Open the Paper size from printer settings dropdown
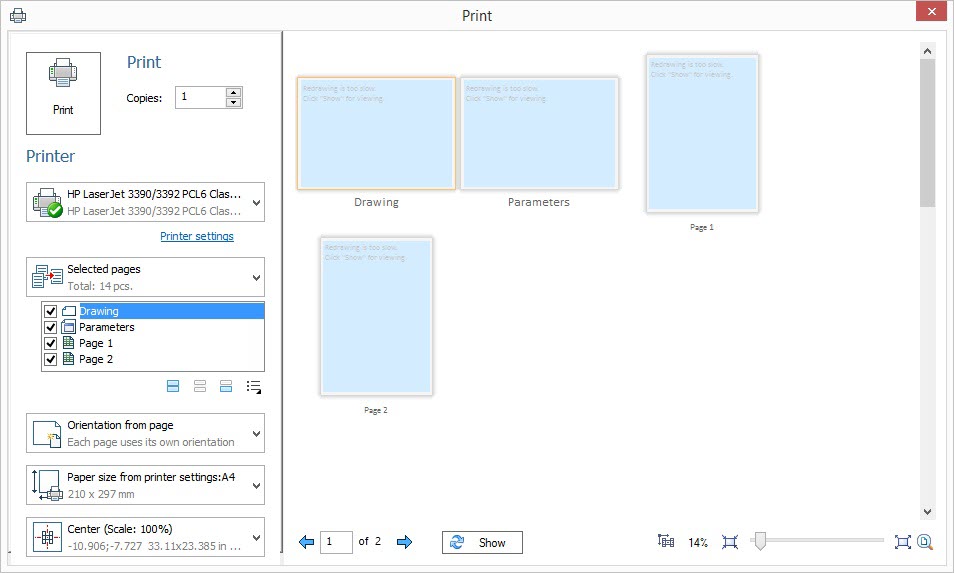 click(x=145, y=485)
